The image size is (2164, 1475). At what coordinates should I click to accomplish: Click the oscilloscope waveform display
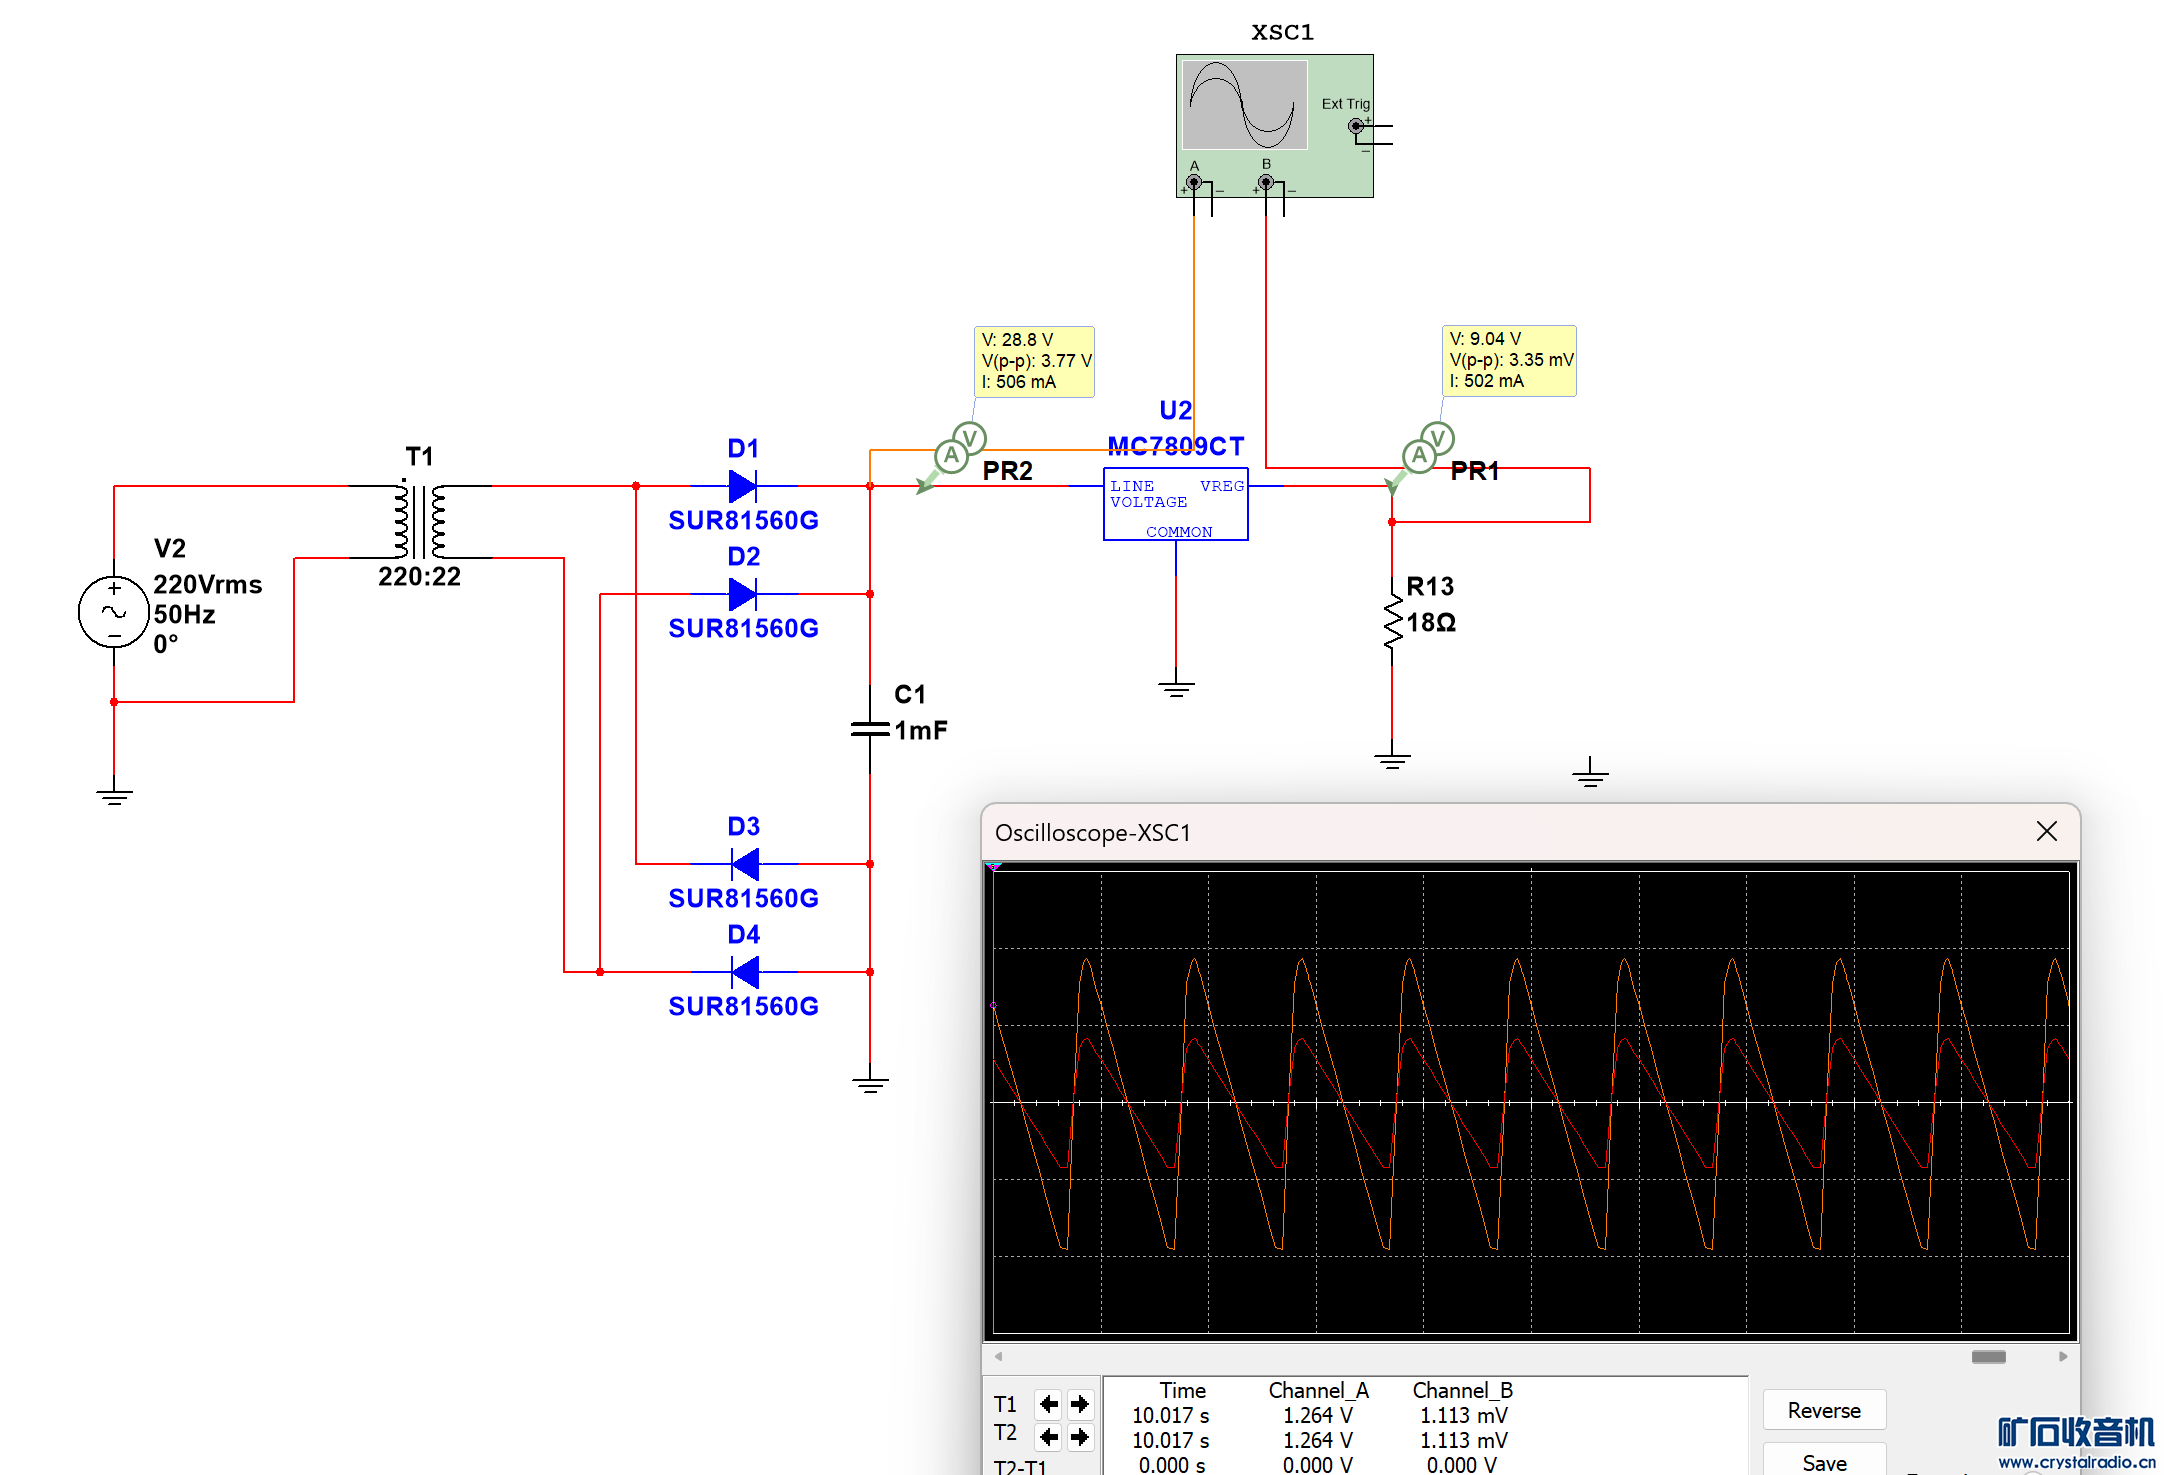(1530, 1101)
